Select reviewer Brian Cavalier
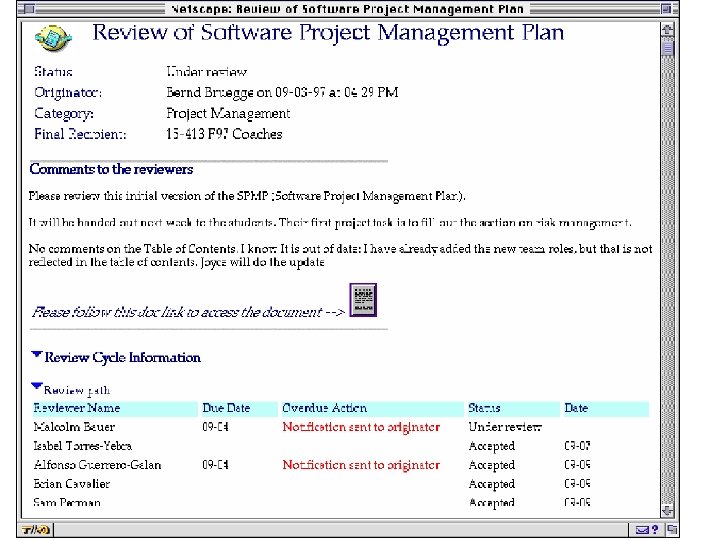Screen dimensions: 720x540 pos(71,484)
